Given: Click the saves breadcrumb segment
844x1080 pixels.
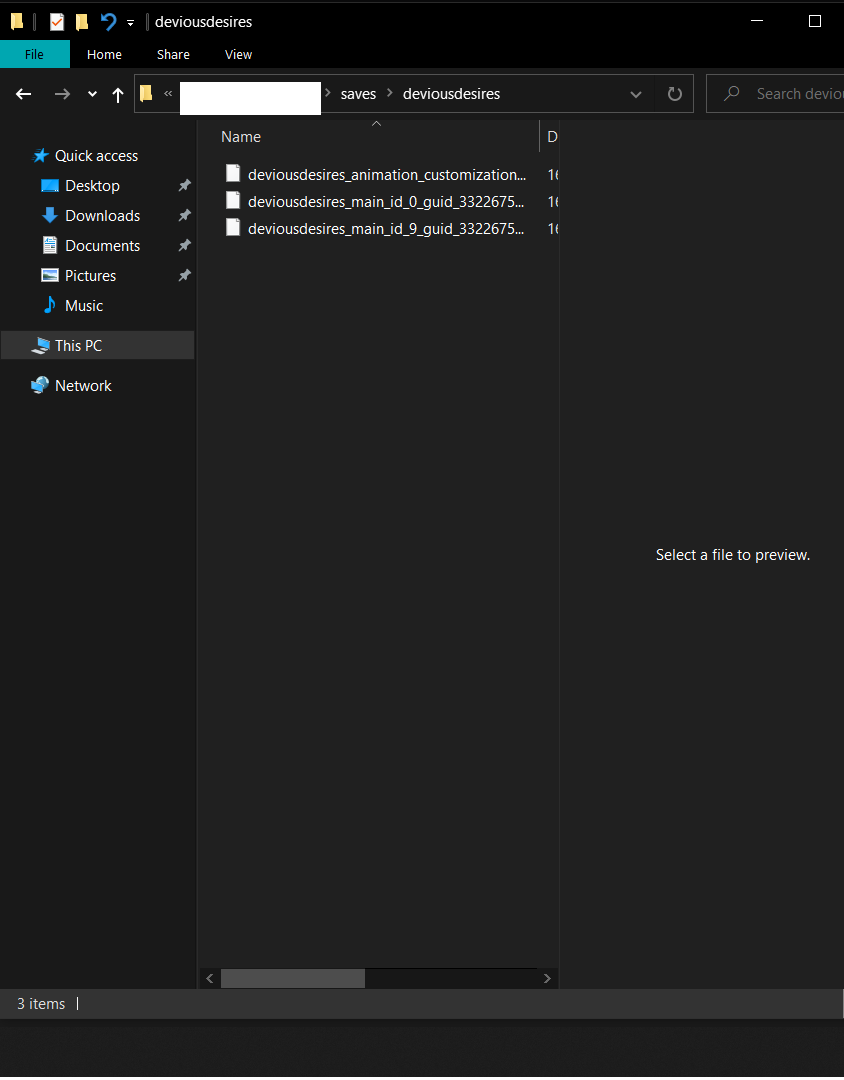Looking at the screenshot, I should coord(358,94).
